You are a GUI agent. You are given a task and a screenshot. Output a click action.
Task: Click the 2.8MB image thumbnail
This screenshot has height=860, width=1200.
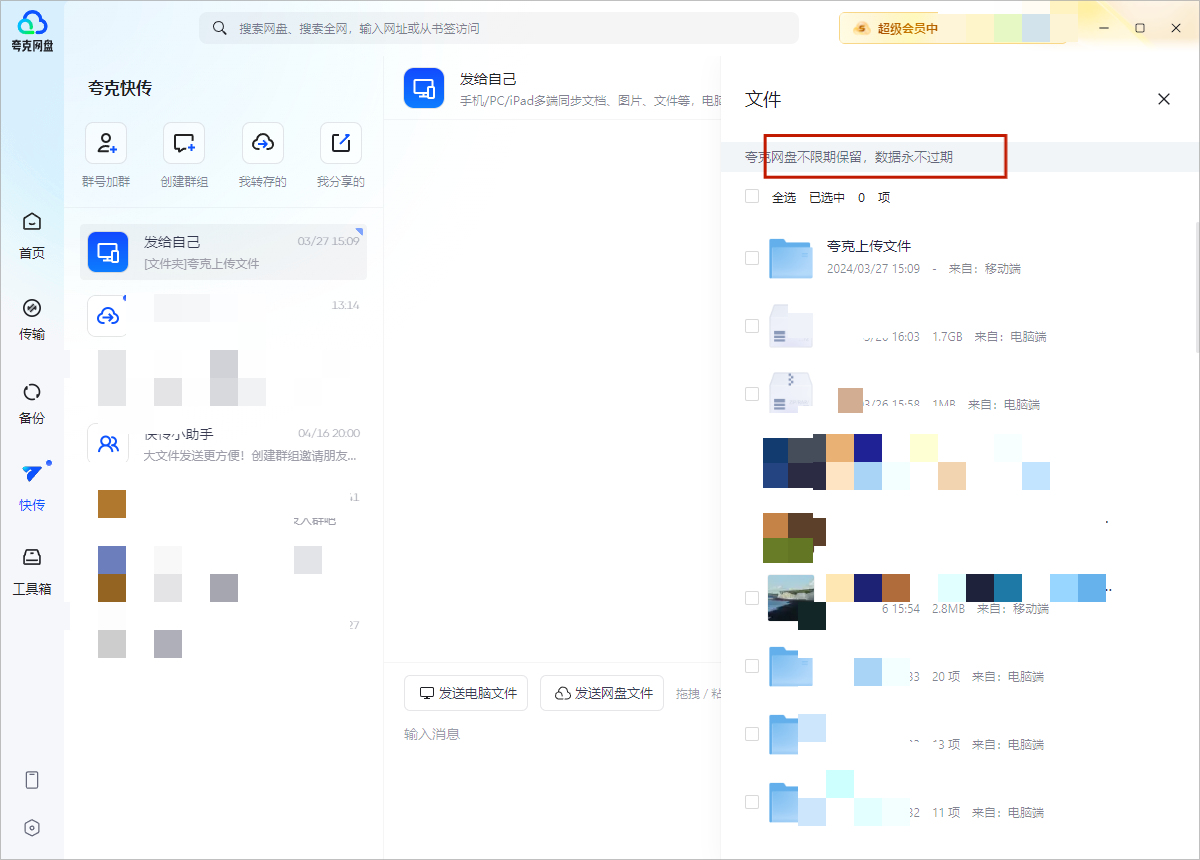[x=791, y=597]
